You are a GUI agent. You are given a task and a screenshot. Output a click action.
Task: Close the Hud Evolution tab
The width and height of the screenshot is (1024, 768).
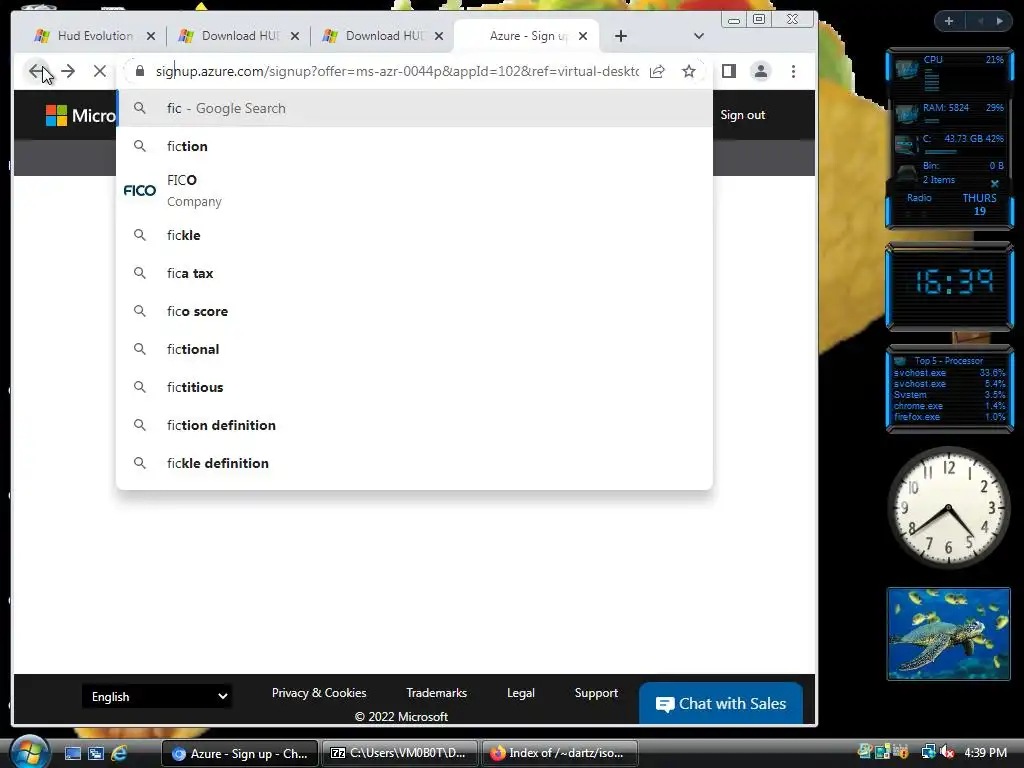click(151, 36)
